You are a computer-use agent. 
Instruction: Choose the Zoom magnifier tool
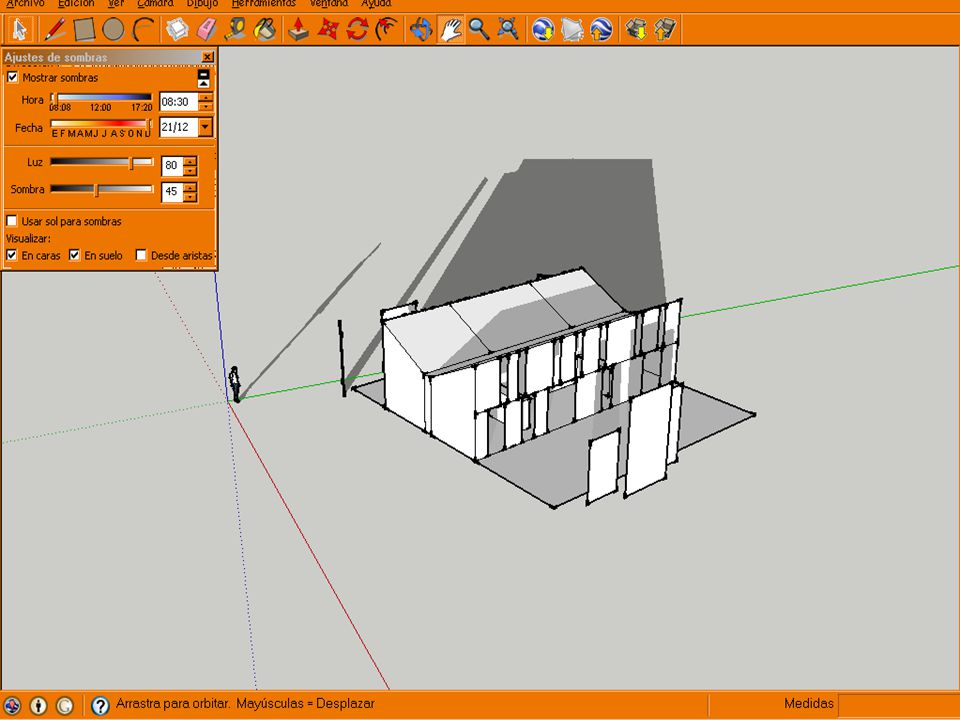tap(479, 29)
